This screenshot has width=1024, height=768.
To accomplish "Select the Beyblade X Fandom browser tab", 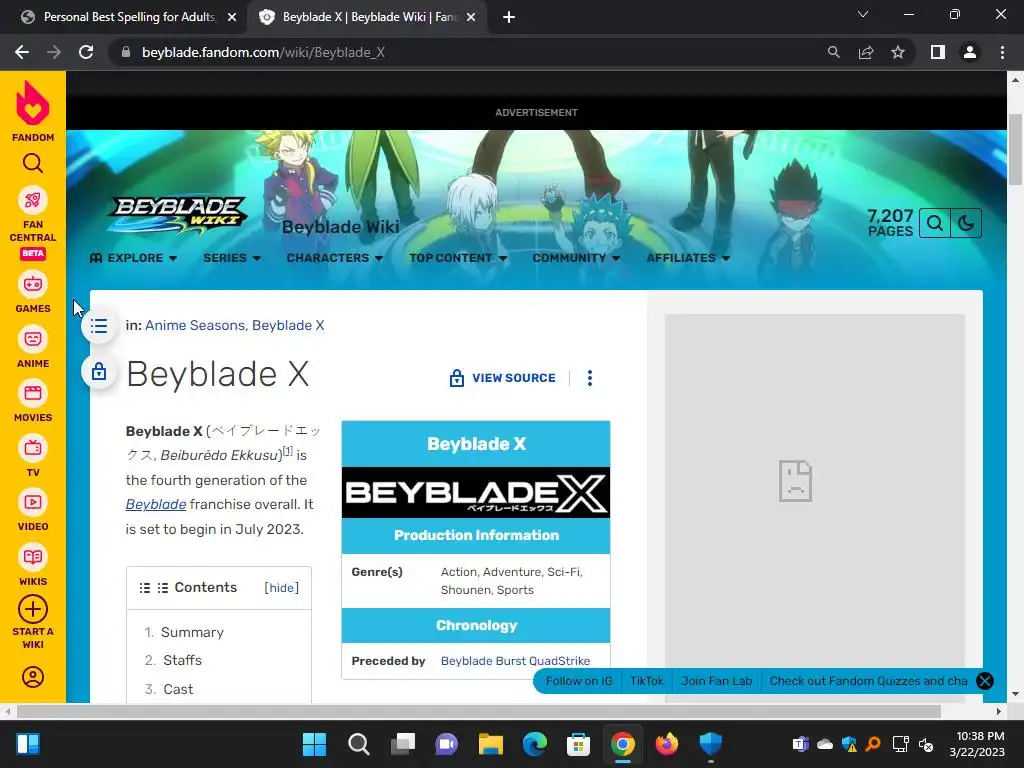I will [368, 17].
